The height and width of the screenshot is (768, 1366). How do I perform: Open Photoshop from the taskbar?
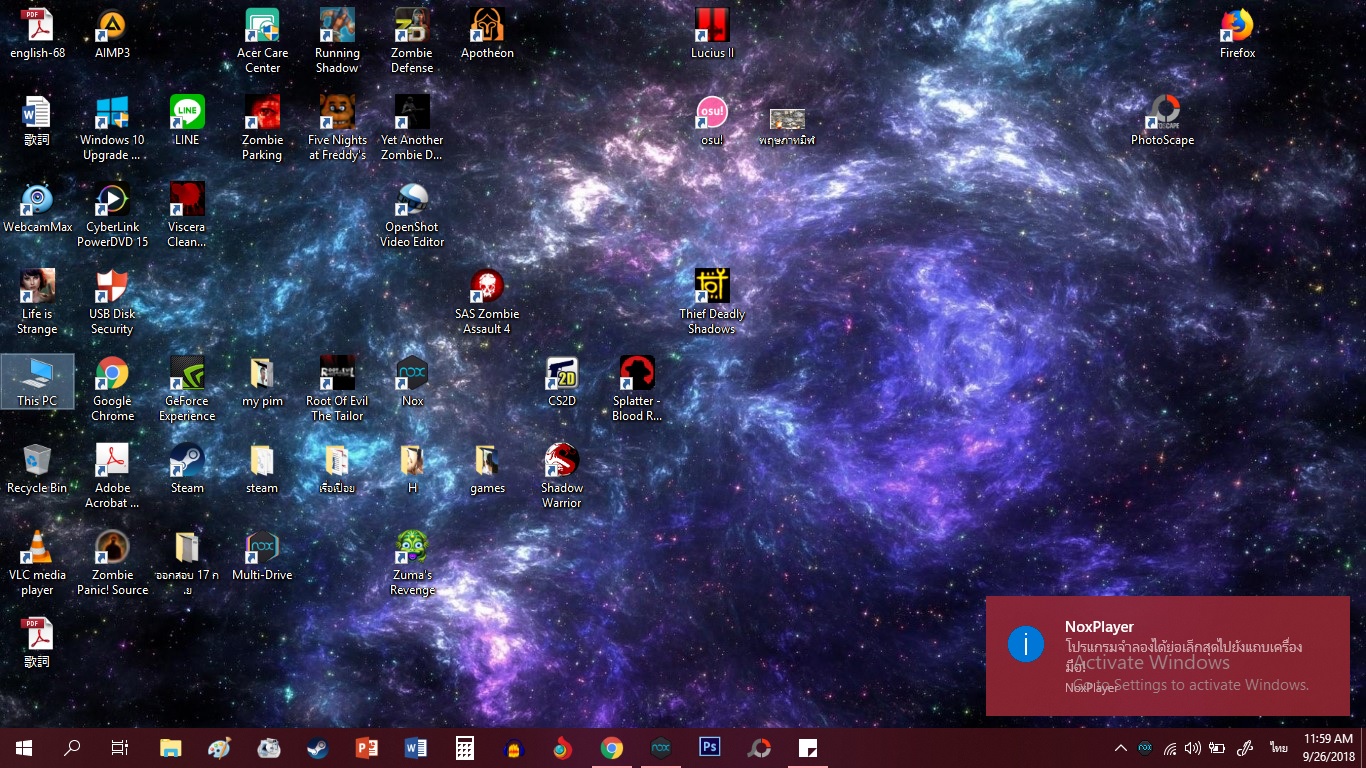tap(710, 748)
